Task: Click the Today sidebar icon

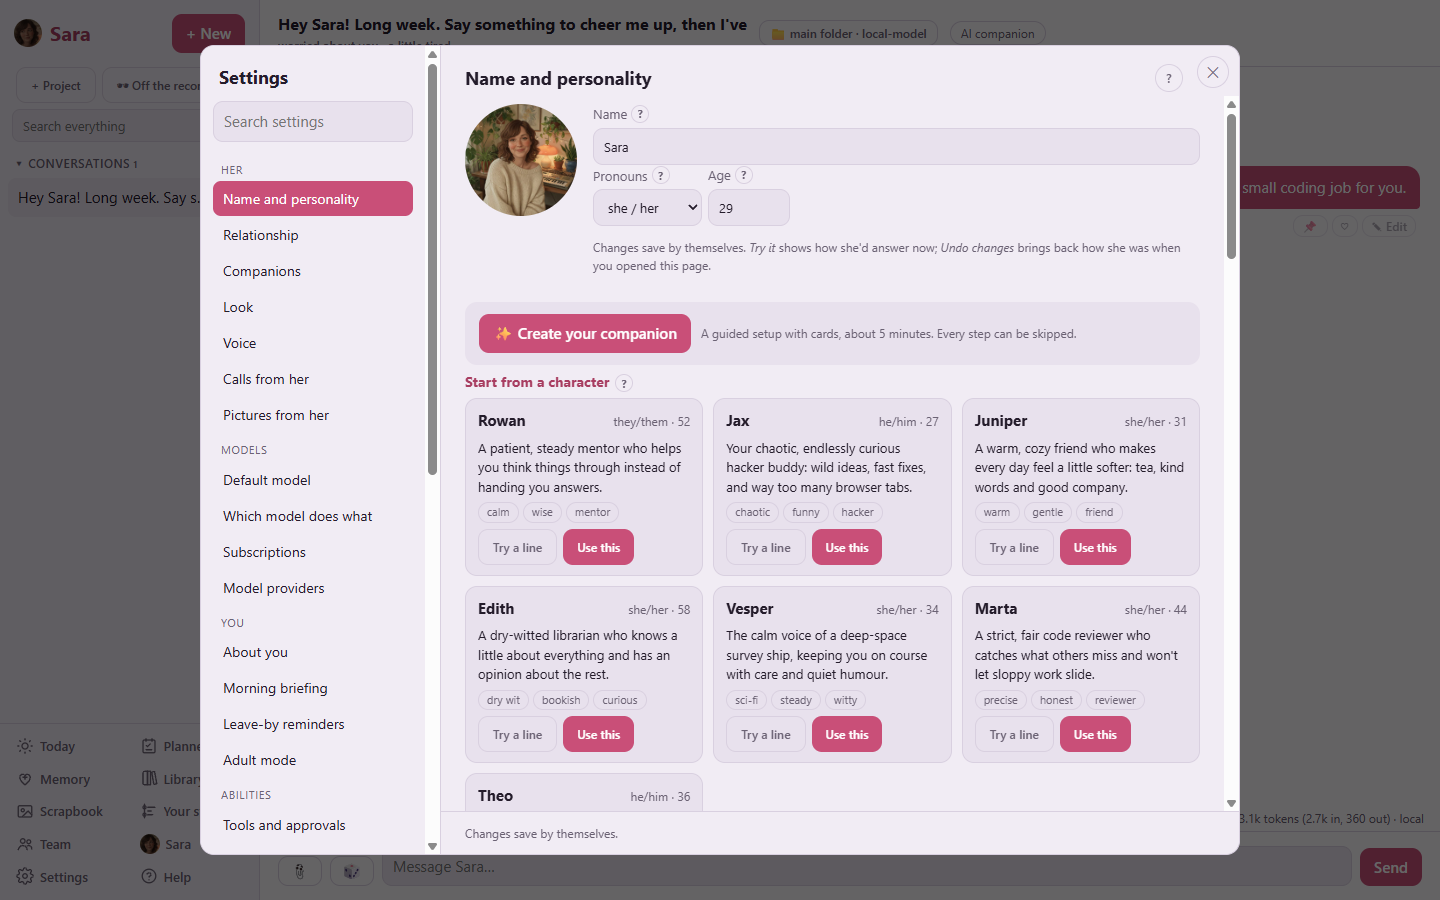Action: pos(25,746)
